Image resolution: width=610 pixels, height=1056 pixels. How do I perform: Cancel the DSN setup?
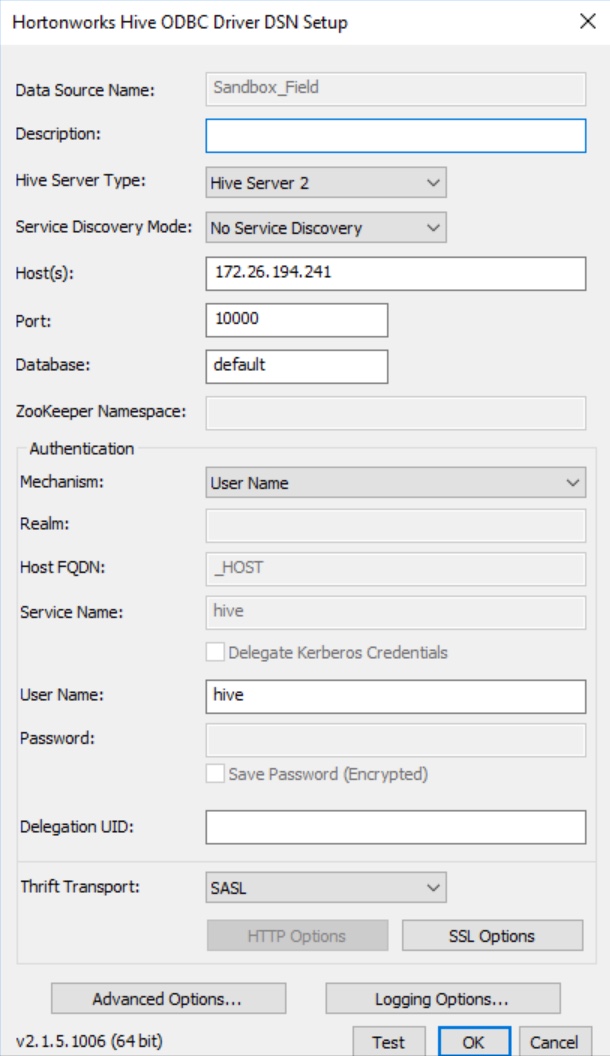click(556, 1041)
